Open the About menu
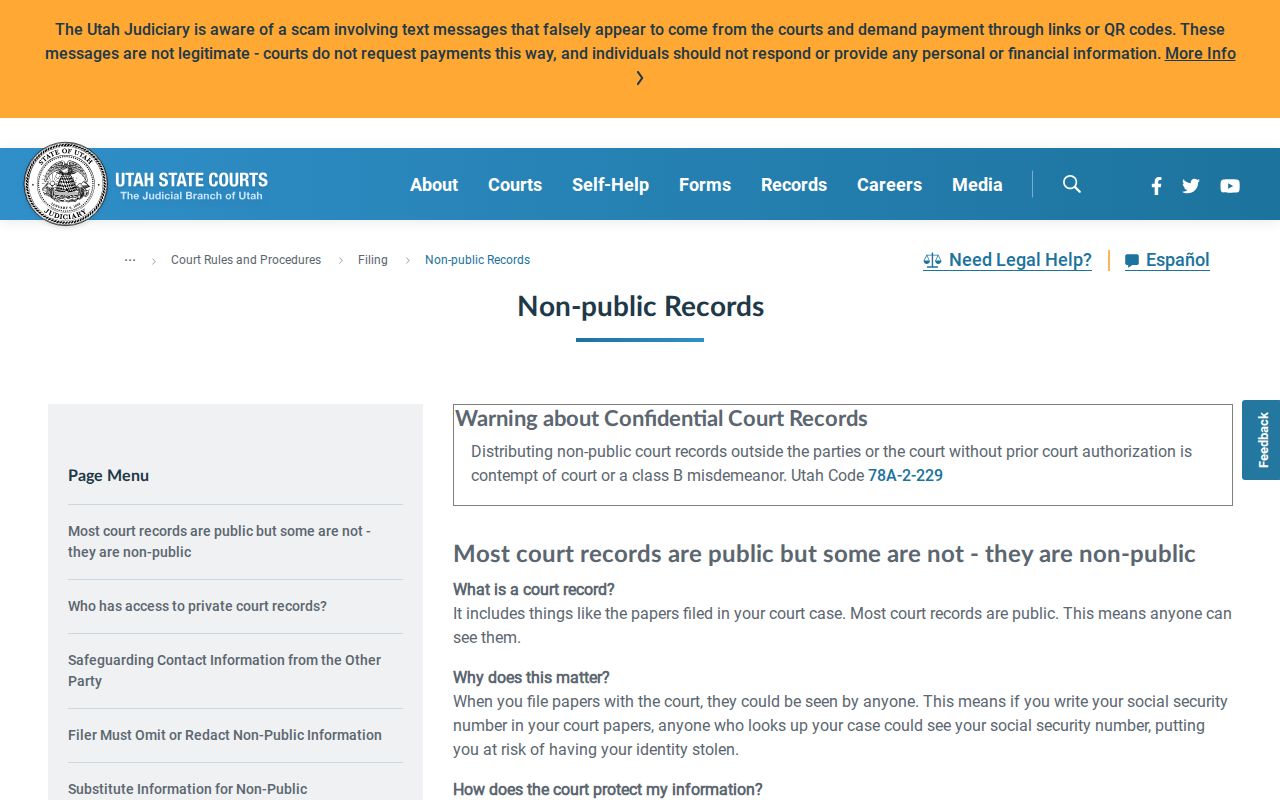Image resolution: width=1280 pixels, height=800 pixels. 434,185
